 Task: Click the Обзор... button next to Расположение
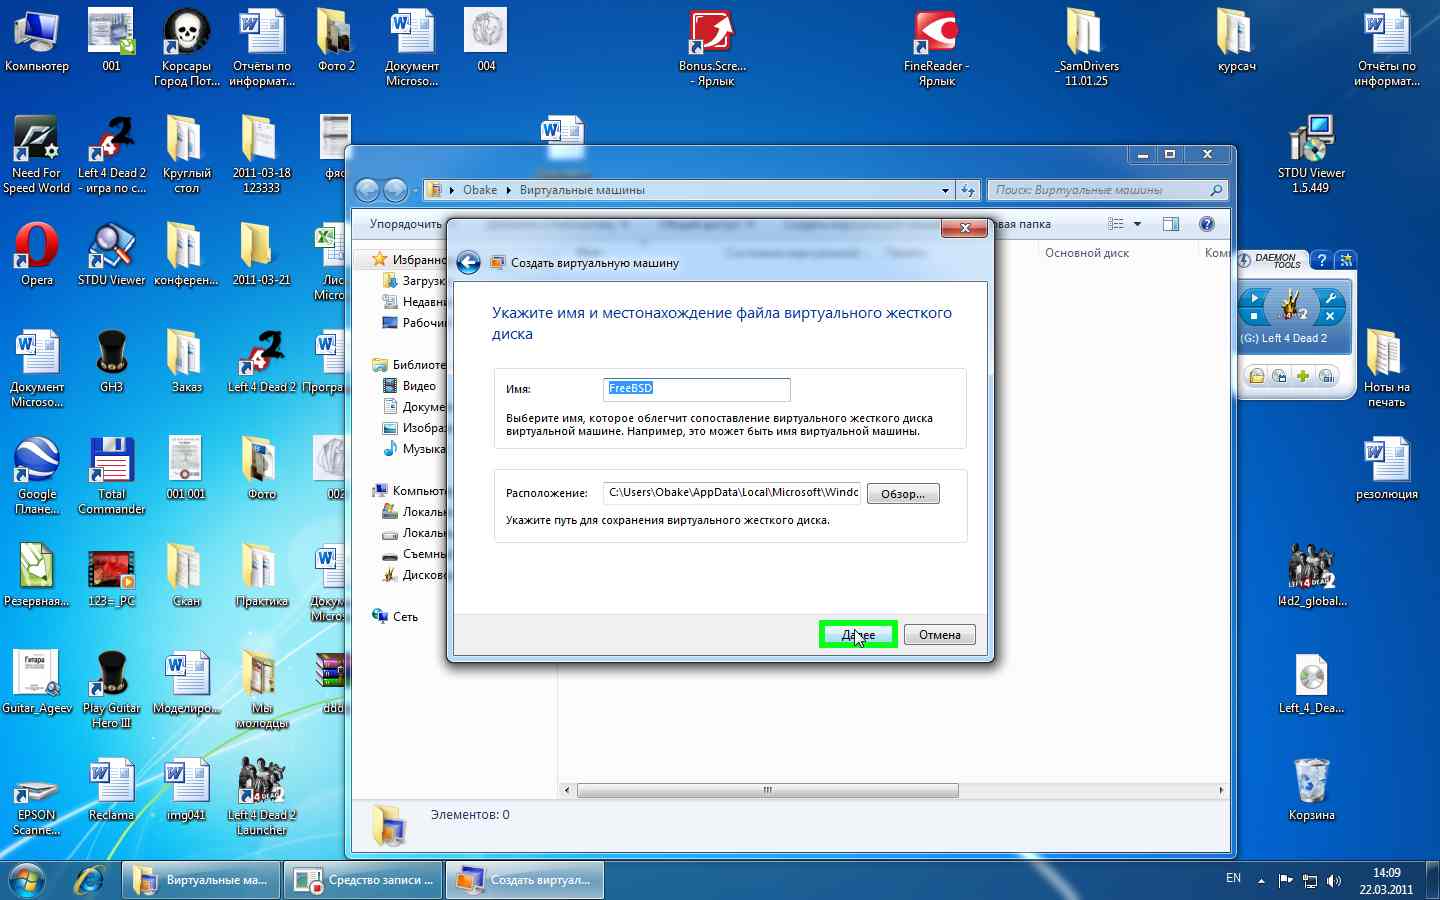pyautogui.click(x=903, y=493)
